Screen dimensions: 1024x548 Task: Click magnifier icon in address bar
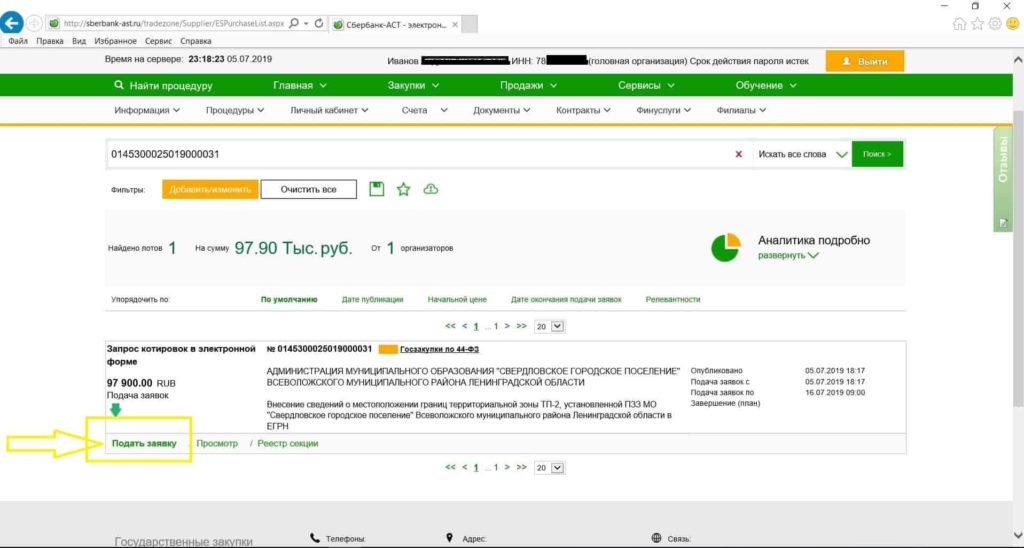pos(294,24)
